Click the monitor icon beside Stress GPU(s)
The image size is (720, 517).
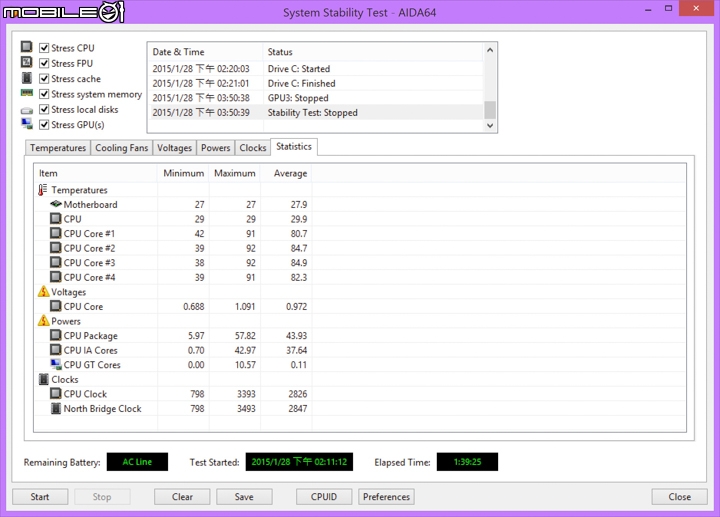click(27, 124)
